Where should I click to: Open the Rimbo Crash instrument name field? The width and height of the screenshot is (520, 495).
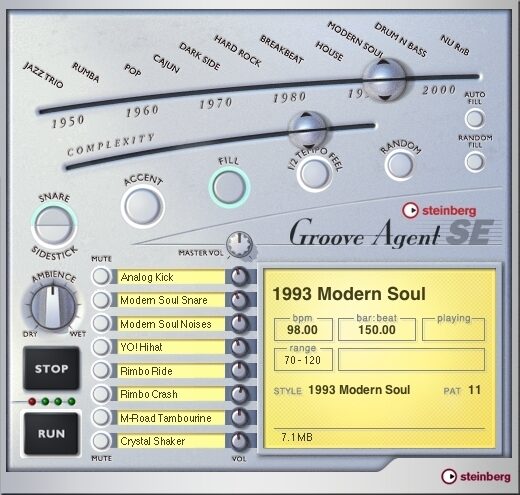pos(171,394)
